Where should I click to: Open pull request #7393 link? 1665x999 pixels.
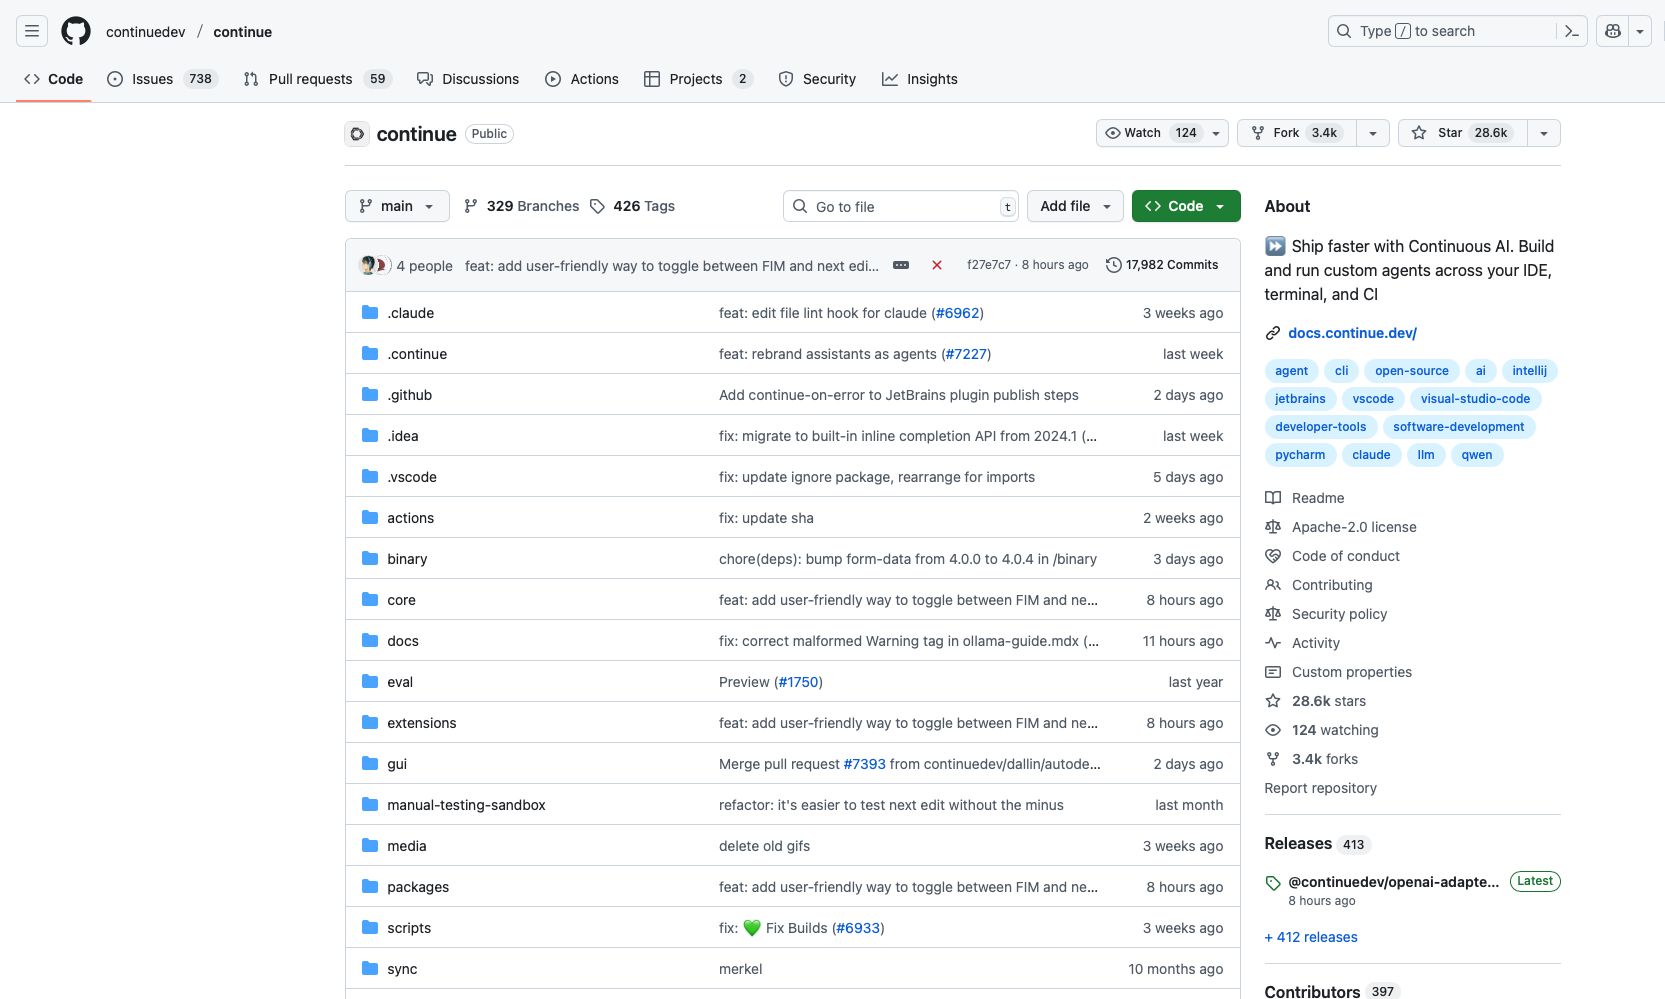coord(864,764)
